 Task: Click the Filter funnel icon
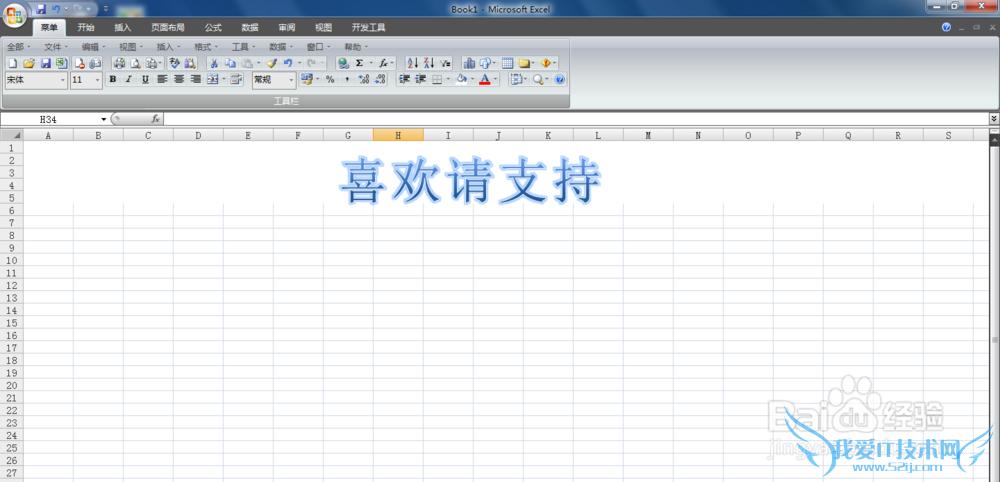445,63
